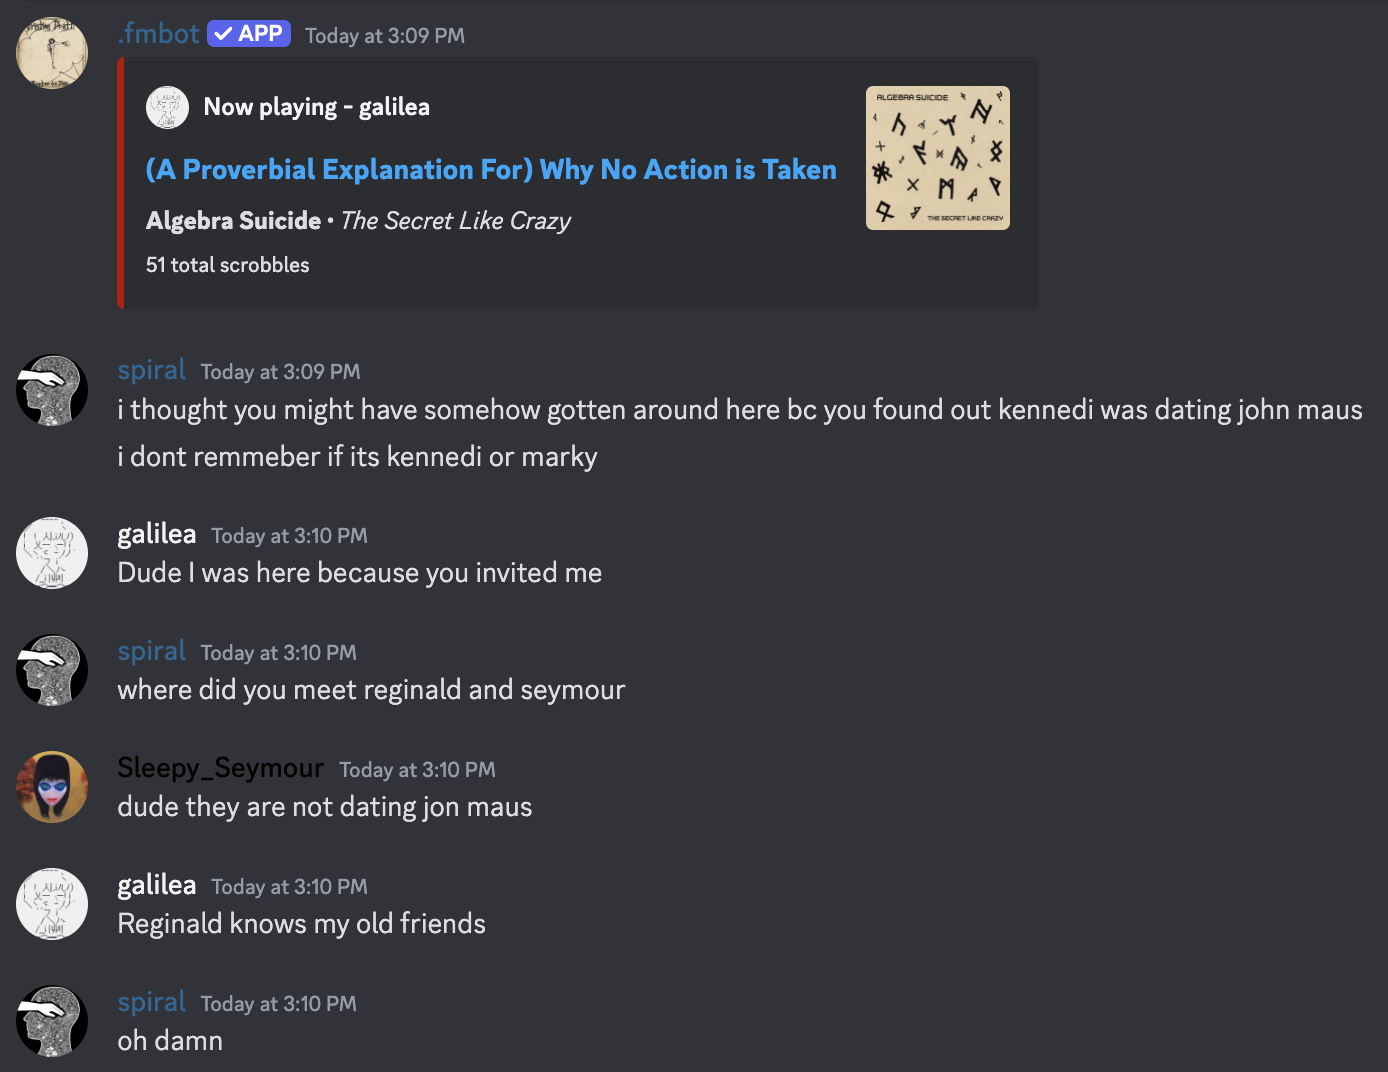Click galilea's username above 'Dude I was here'
Viewport: 1388px width, 1072px height.
[157, 534]
